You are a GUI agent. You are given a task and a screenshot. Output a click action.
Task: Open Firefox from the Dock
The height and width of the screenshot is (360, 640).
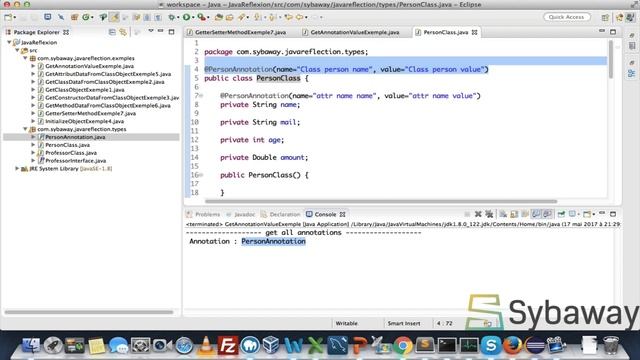click(x=512, y=346)
